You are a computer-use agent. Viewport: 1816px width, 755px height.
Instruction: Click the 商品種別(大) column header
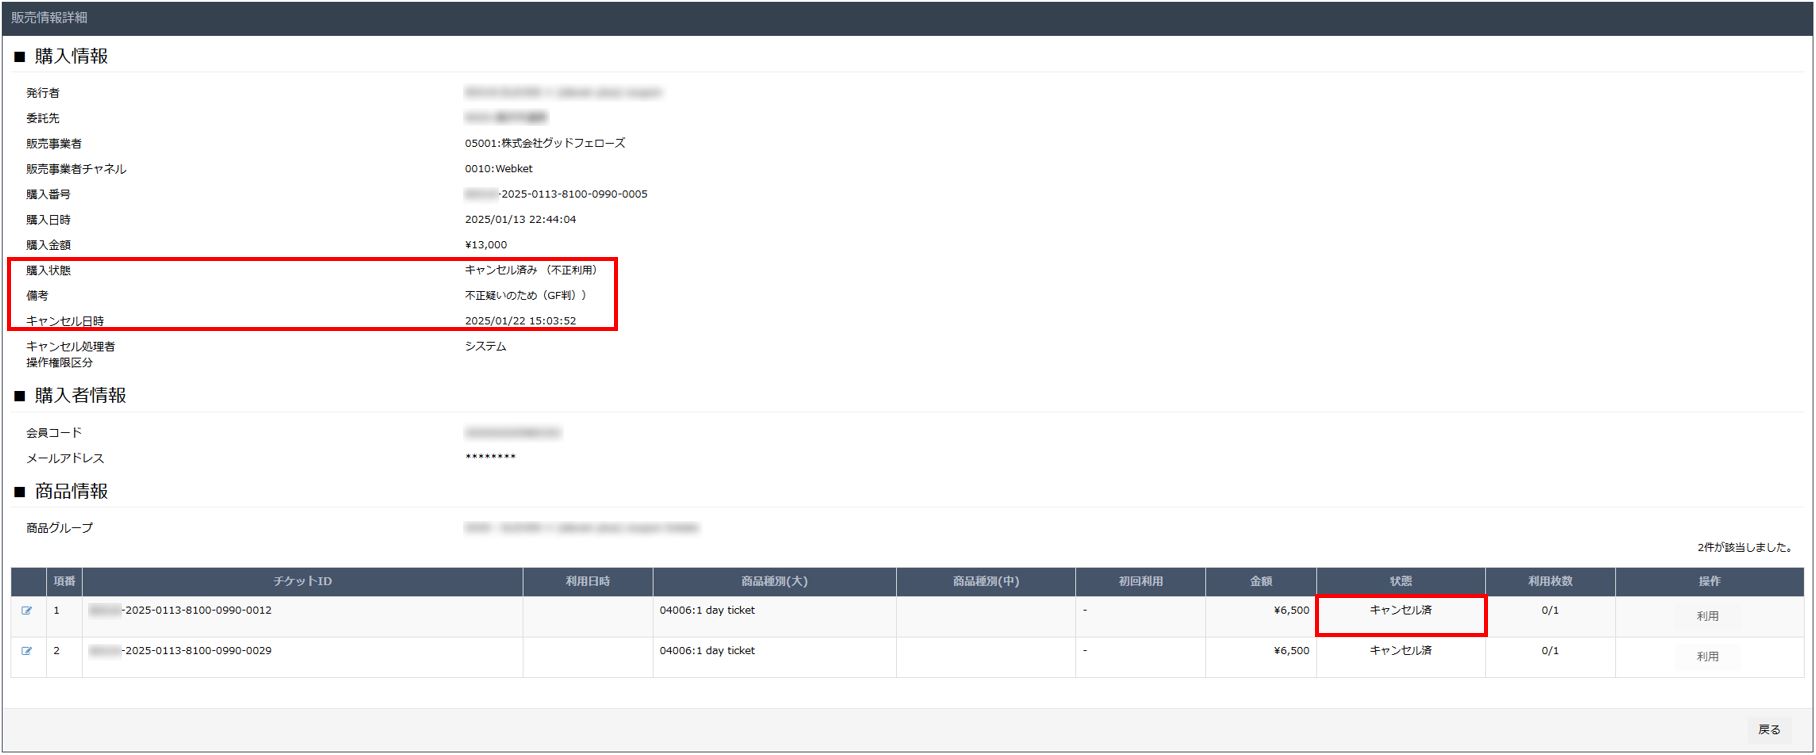774,582
